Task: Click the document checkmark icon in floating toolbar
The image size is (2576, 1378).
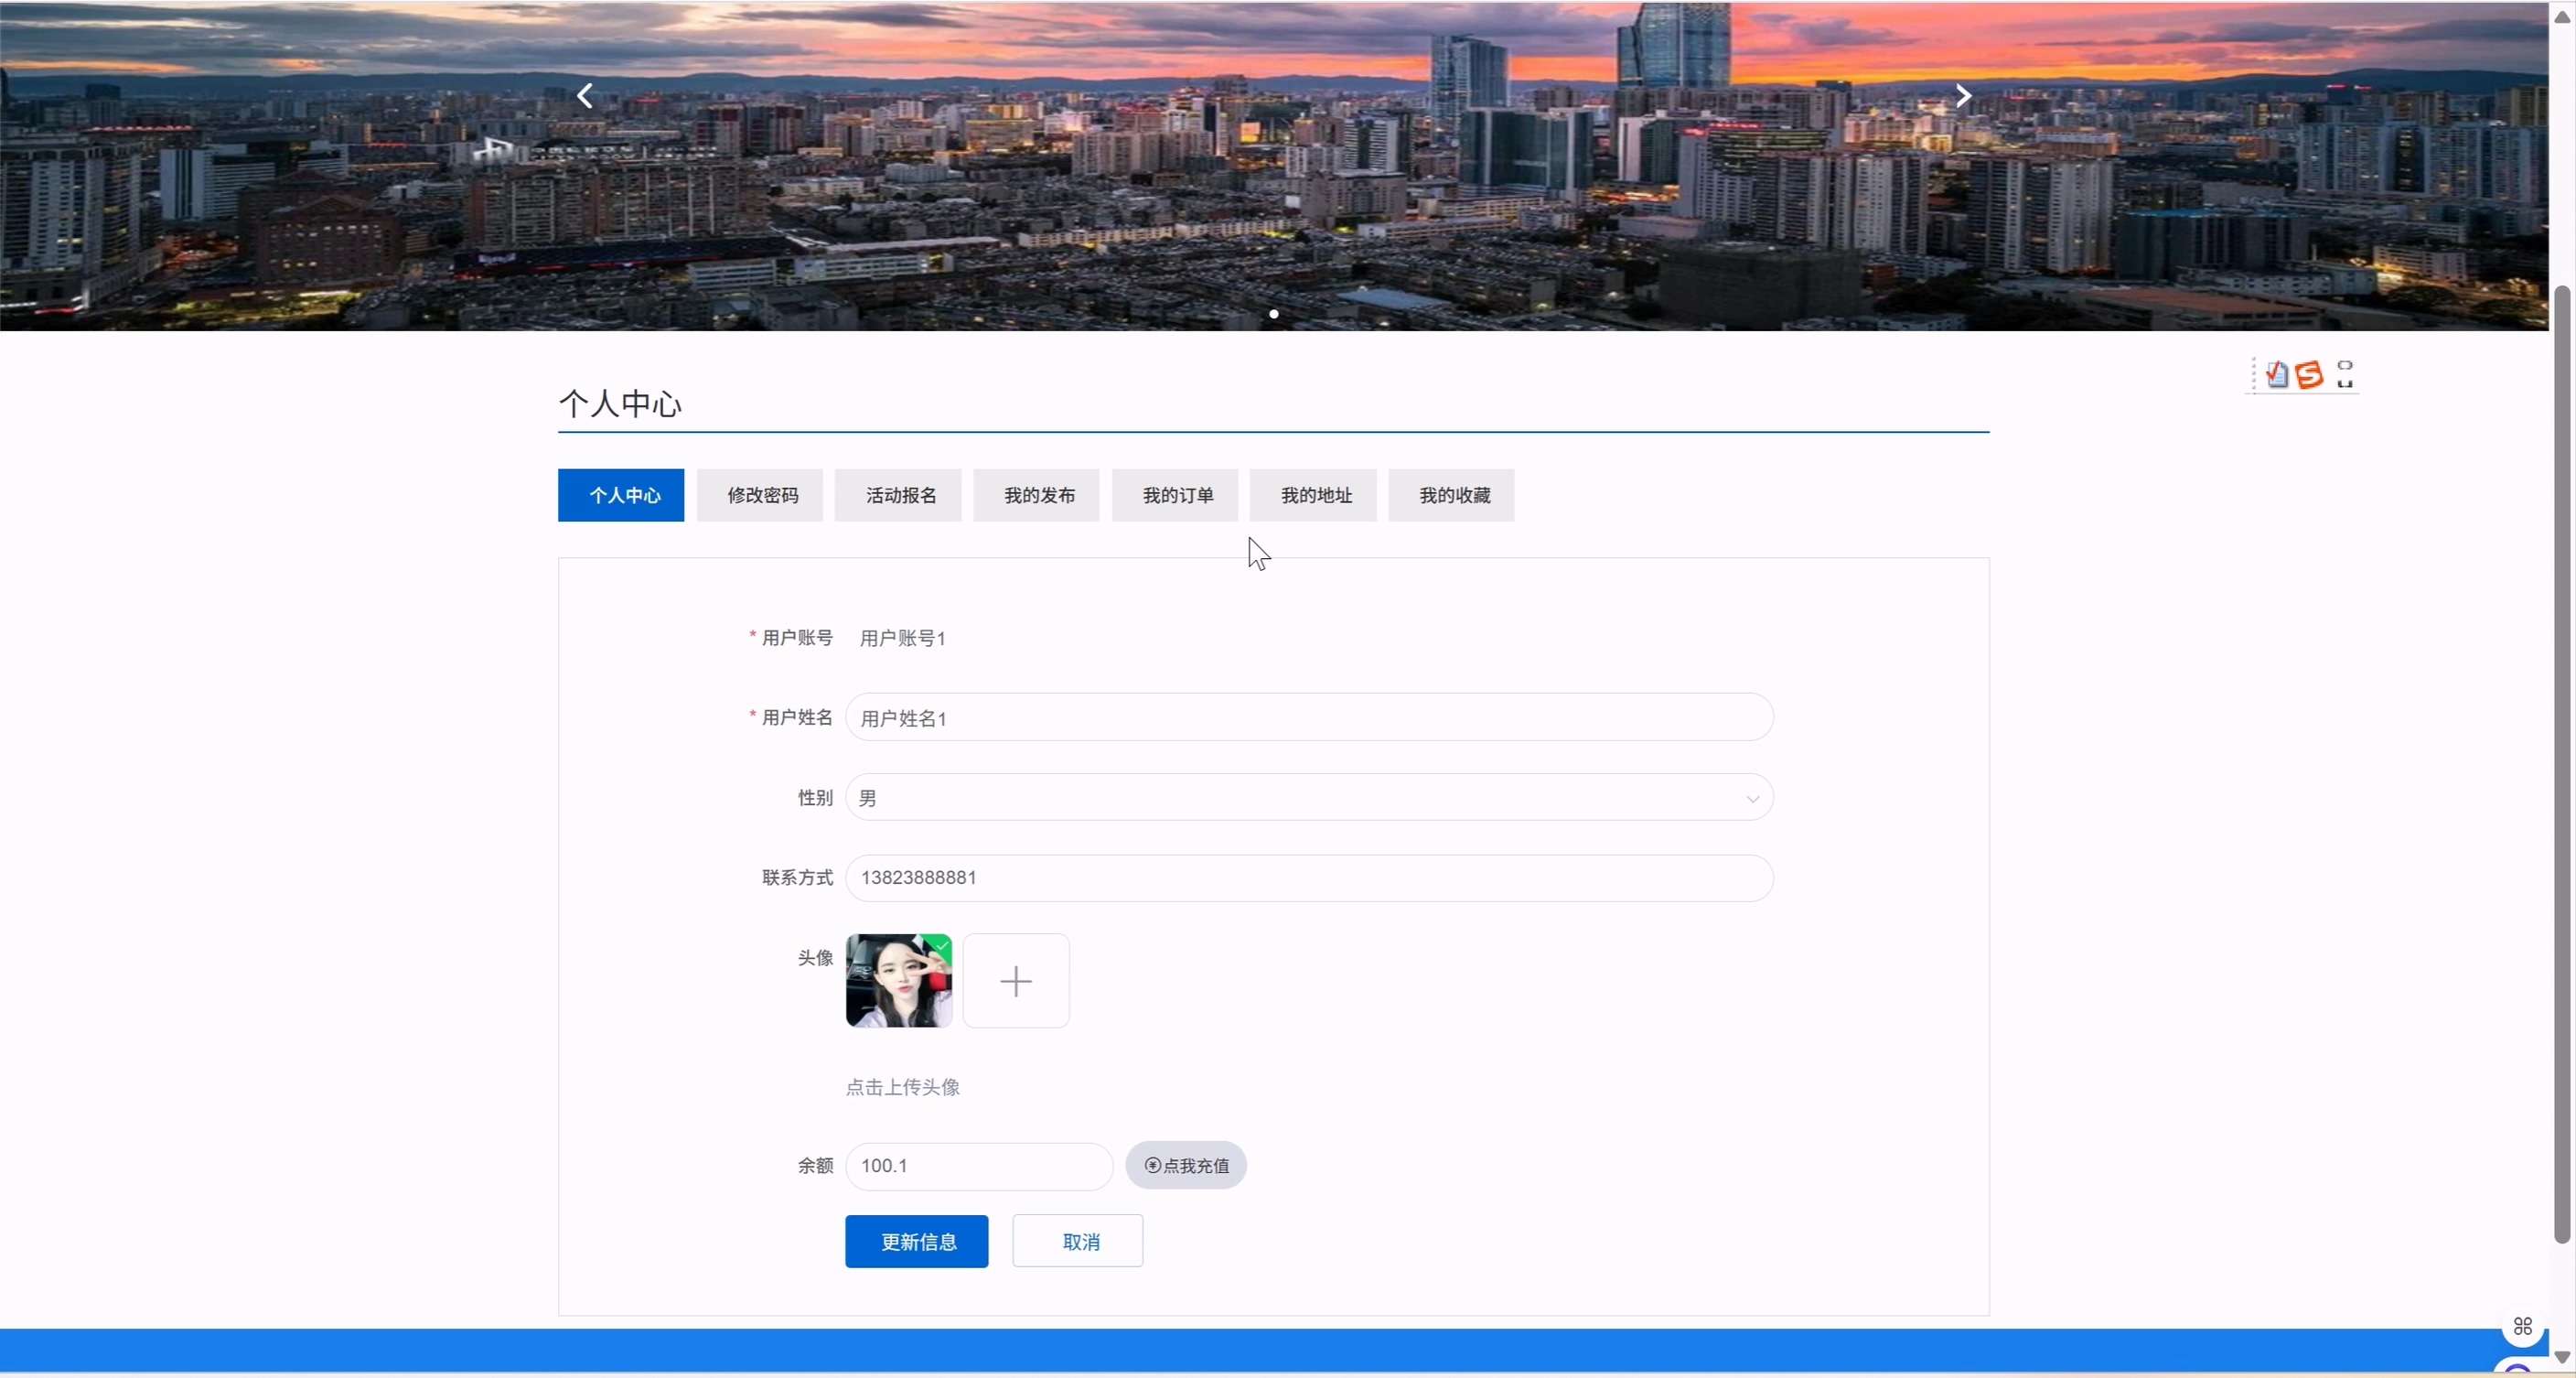Action: coord(2277,374)
